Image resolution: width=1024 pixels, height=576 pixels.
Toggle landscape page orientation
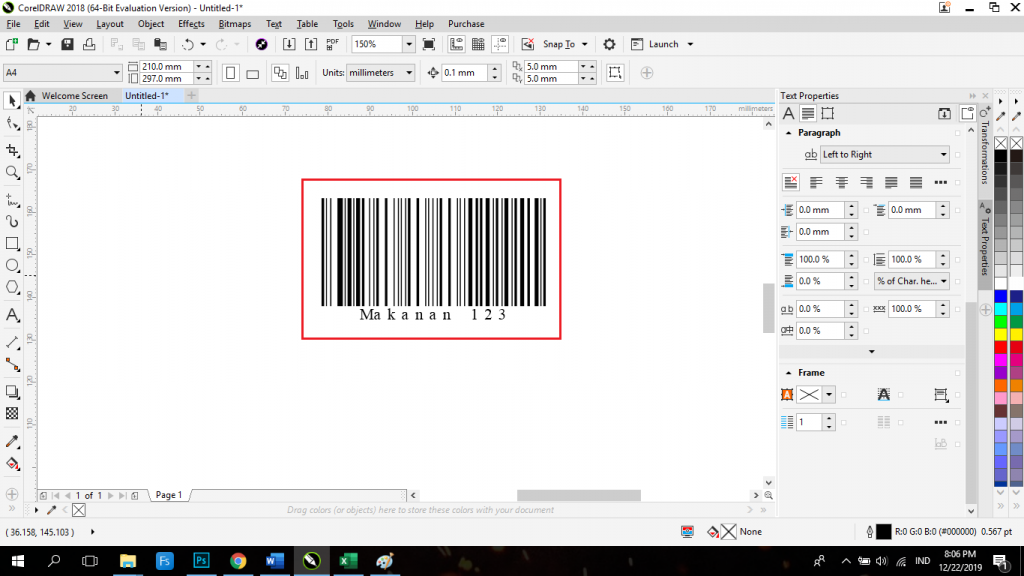[253, 72]
